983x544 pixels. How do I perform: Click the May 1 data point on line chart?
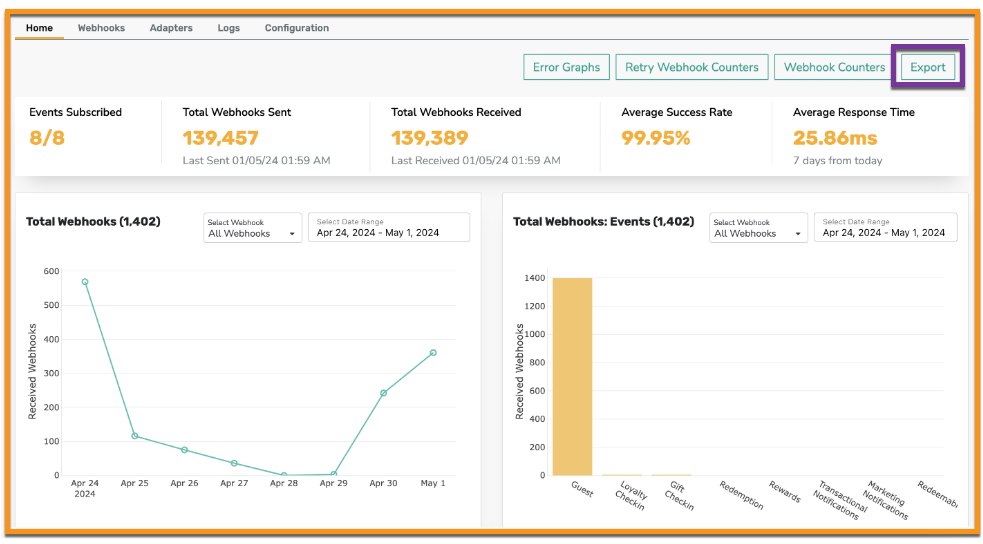click(433, 353)
